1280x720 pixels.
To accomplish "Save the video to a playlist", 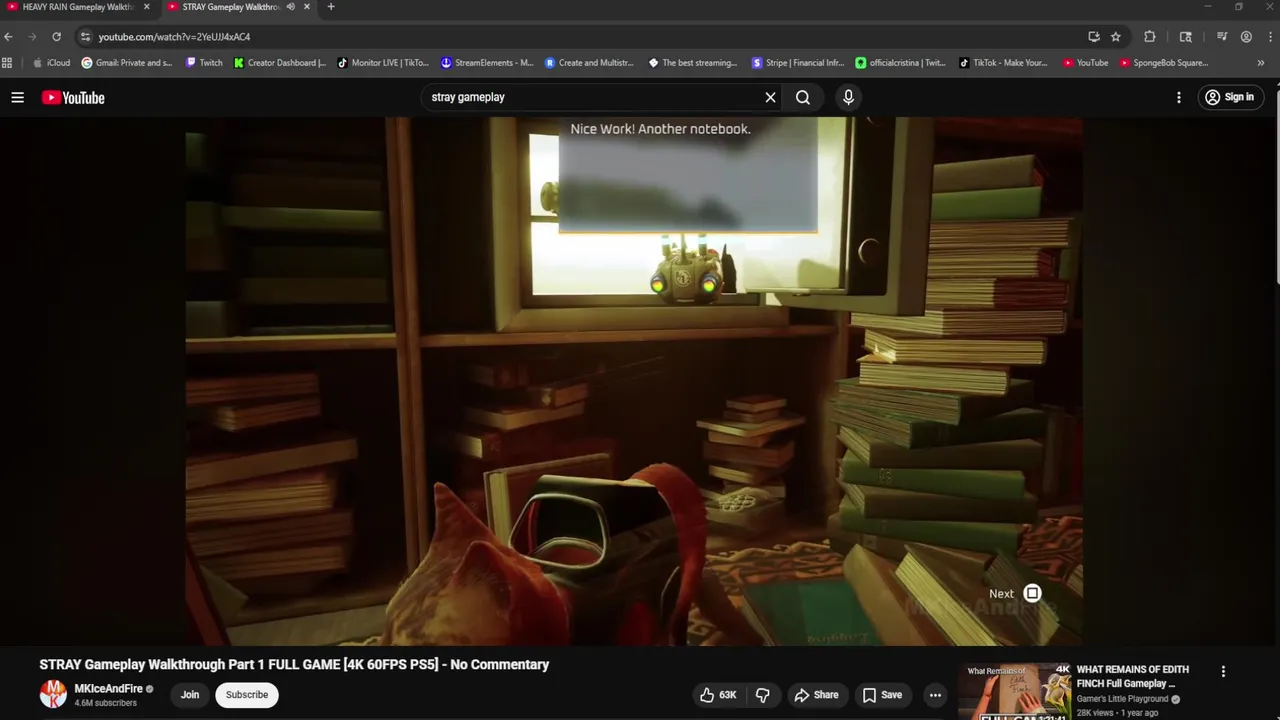I will coord(882,695).
